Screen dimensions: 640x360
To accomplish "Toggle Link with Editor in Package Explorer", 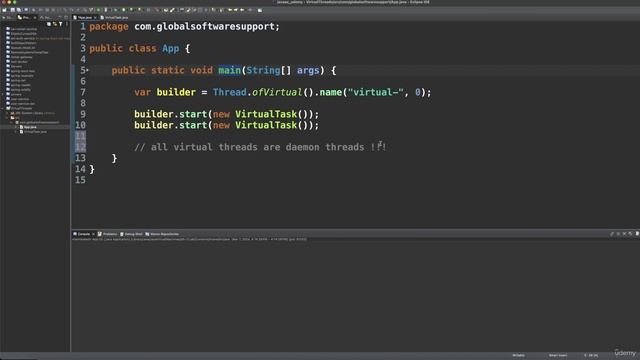I will point(55,24).
